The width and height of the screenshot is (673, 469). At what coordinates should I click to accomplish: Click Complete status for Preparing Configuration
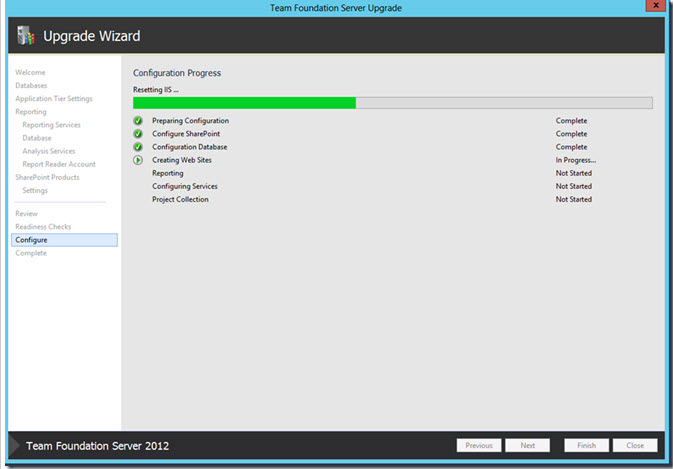tap(571, 121)
